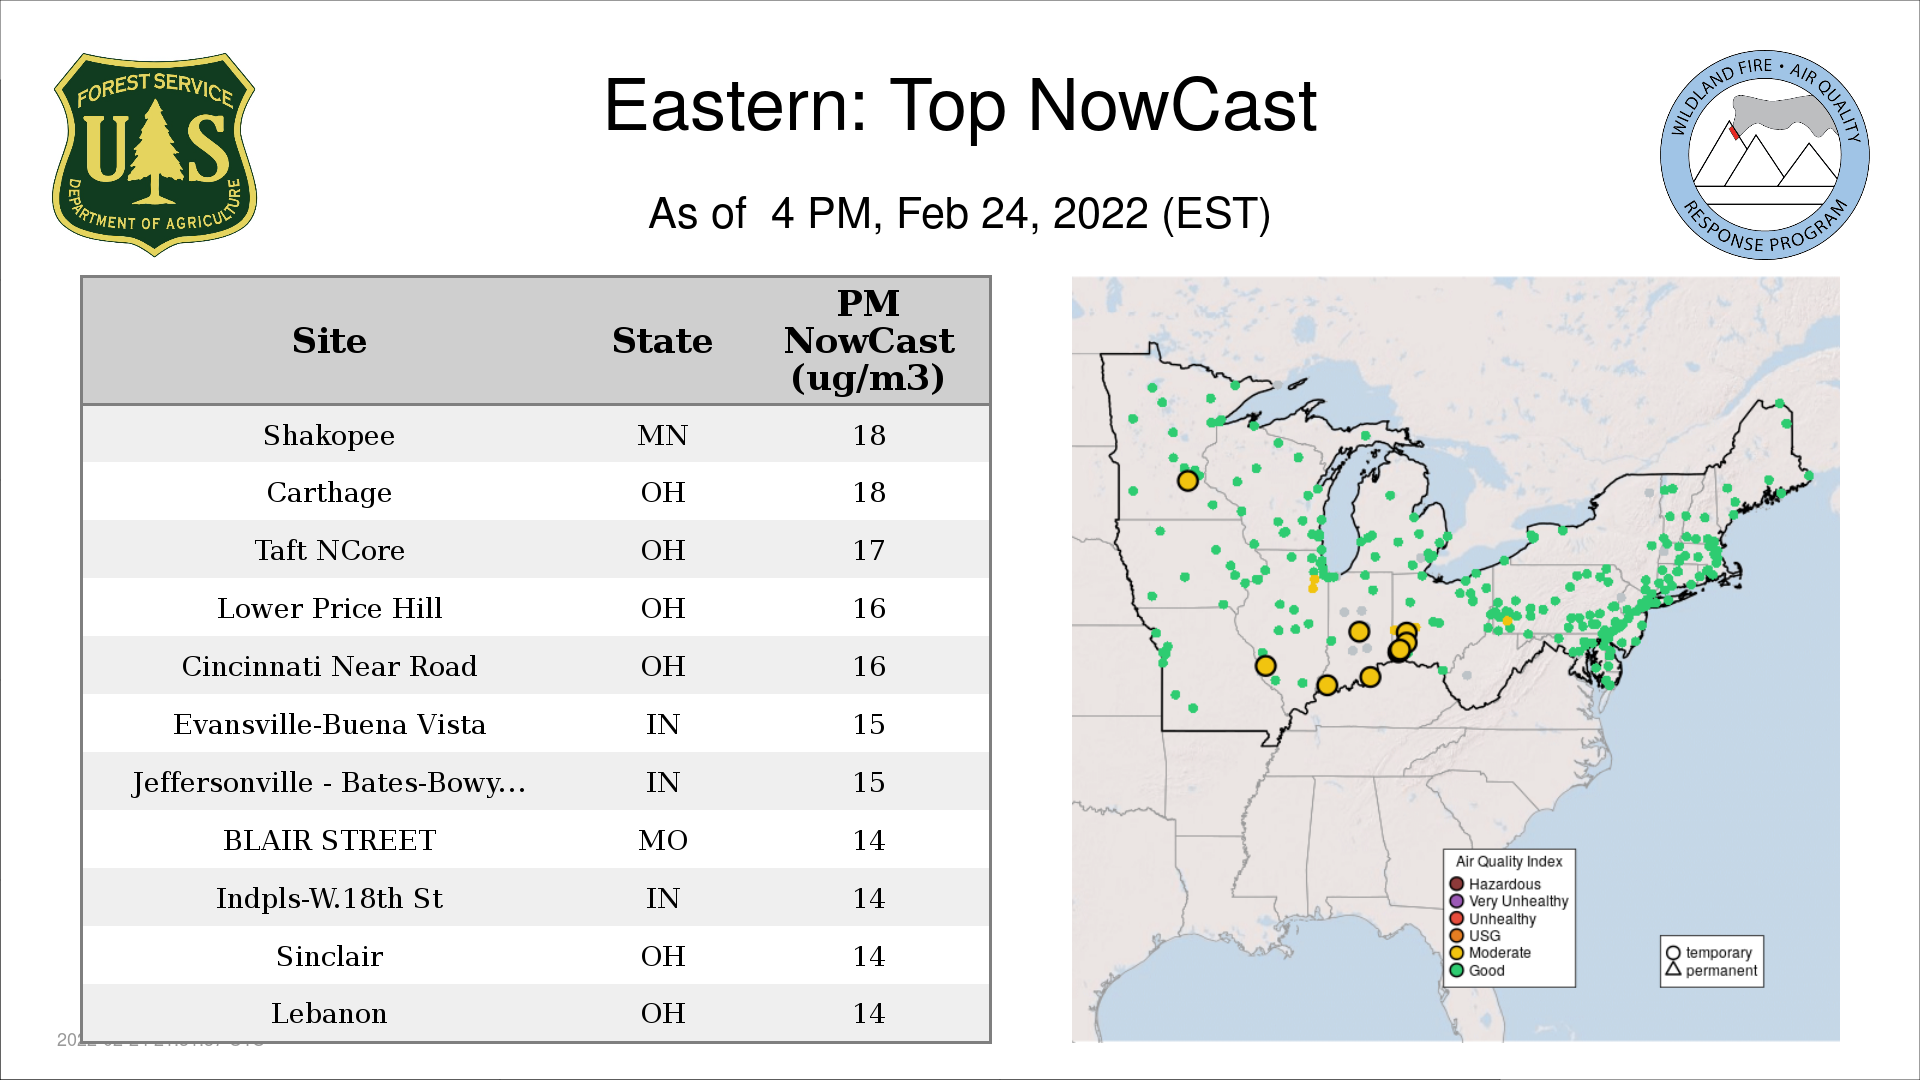Image resolution: width=1920 pixels, height=1080 pixels.
Task: Click the Very Unhealthy purple legend circle
Action: point(1457,901)
